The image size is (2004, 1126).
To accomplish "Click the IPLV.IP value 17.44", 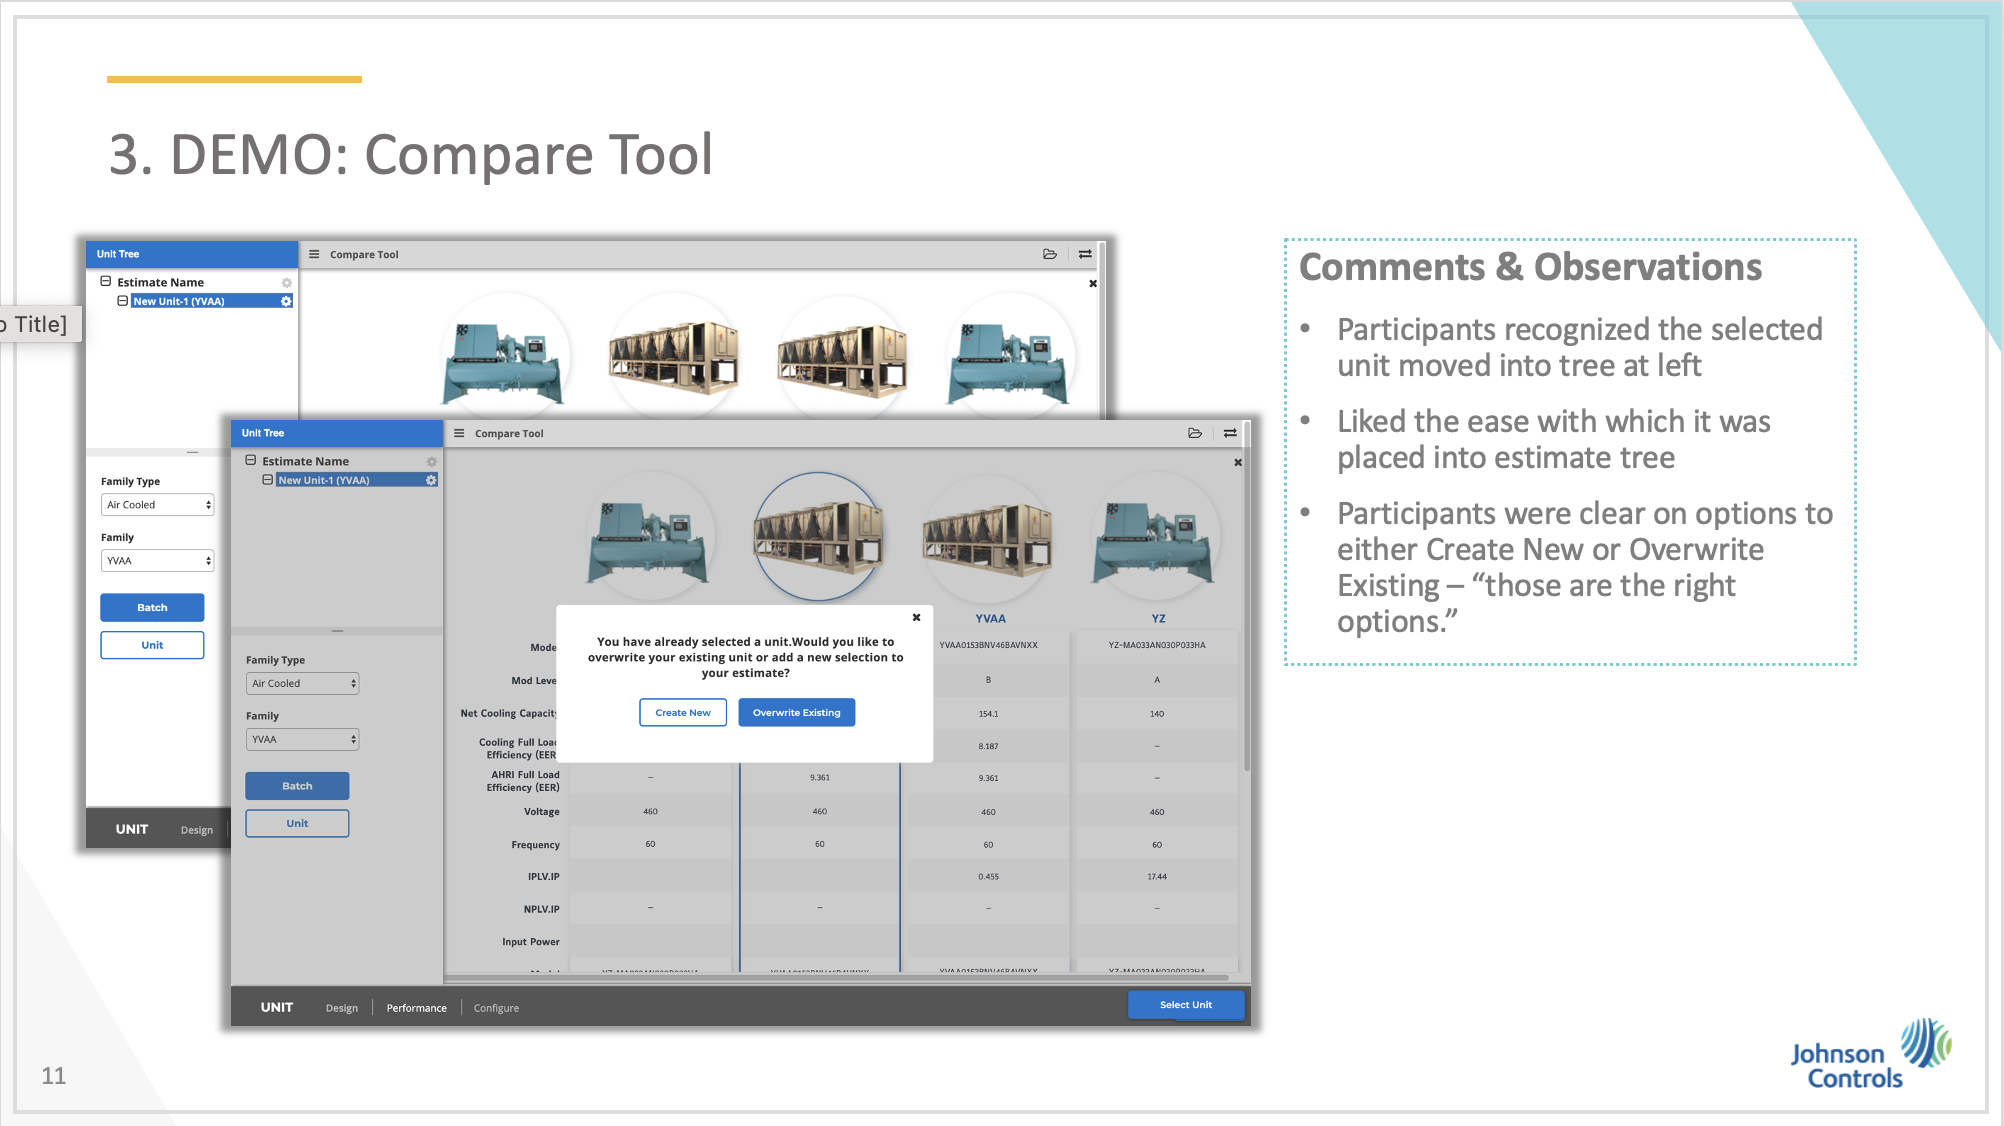I will pos(1157,877).
